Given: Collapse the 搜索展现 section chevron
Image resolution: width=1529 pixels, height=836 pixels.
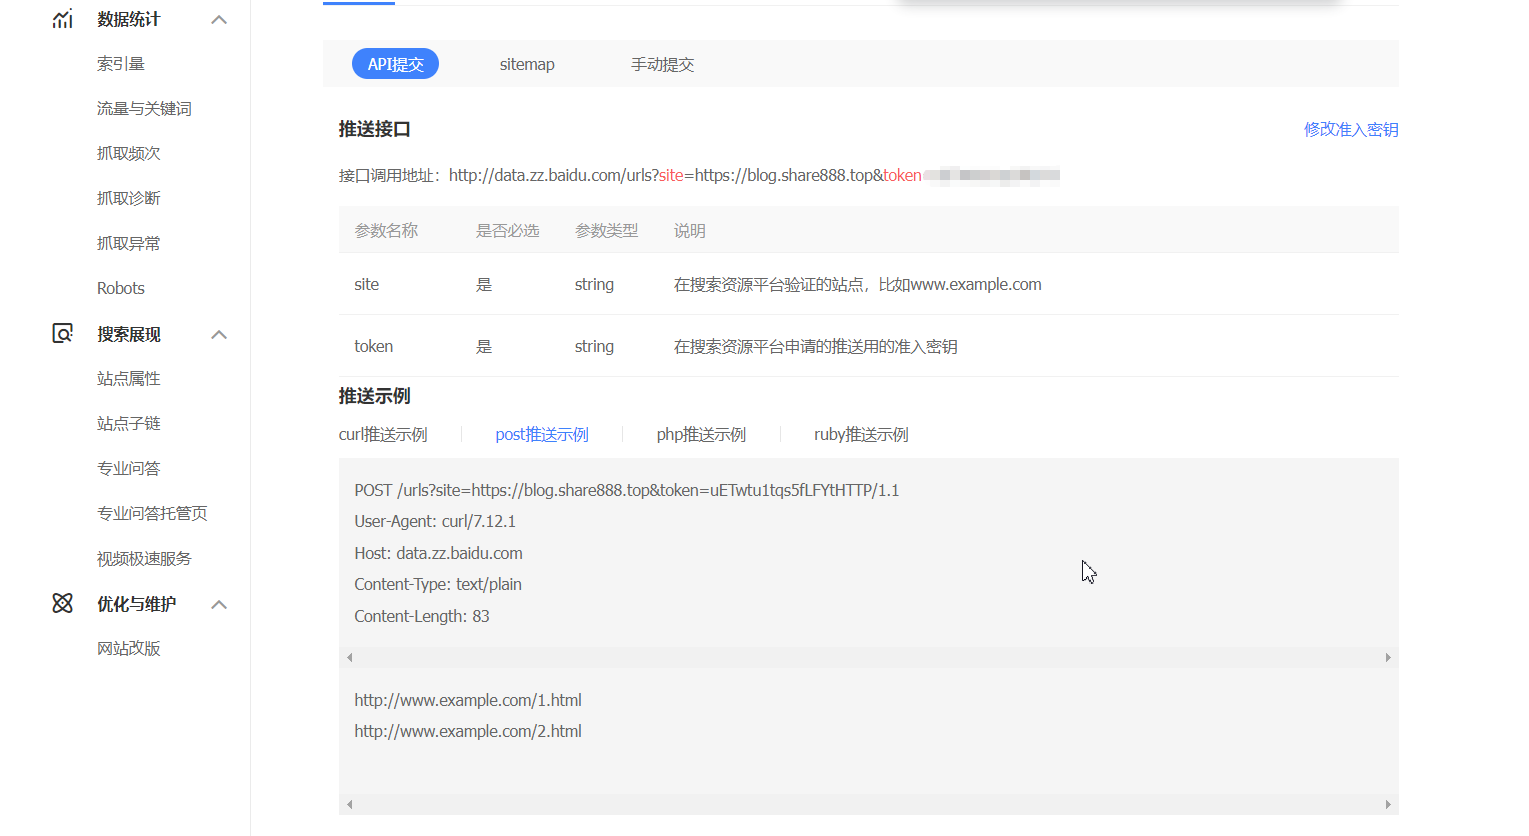Looking at the screenshot, I should 219,334.
